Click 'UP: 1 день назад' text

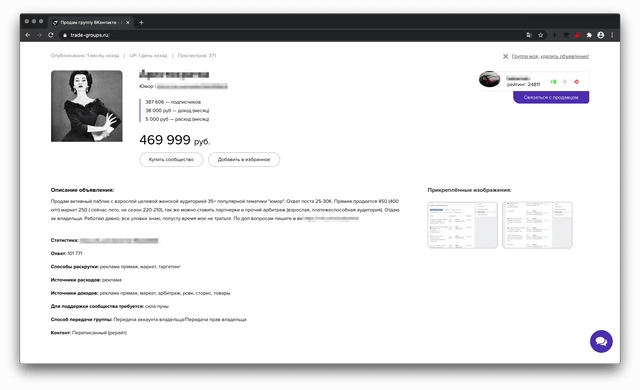click(148, 55)
